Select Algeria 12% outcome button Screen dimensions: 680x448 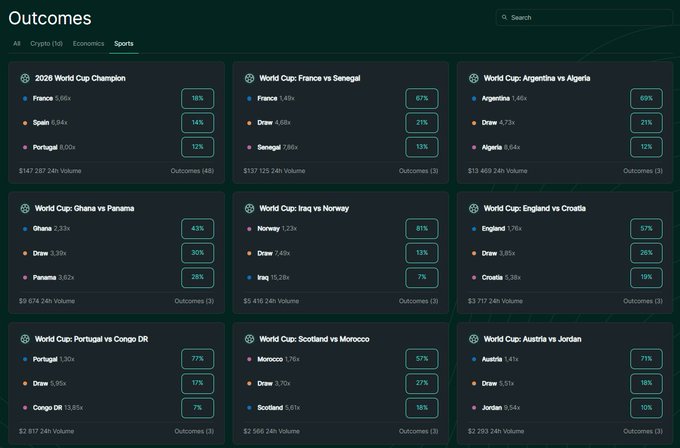tap(646, 147)
